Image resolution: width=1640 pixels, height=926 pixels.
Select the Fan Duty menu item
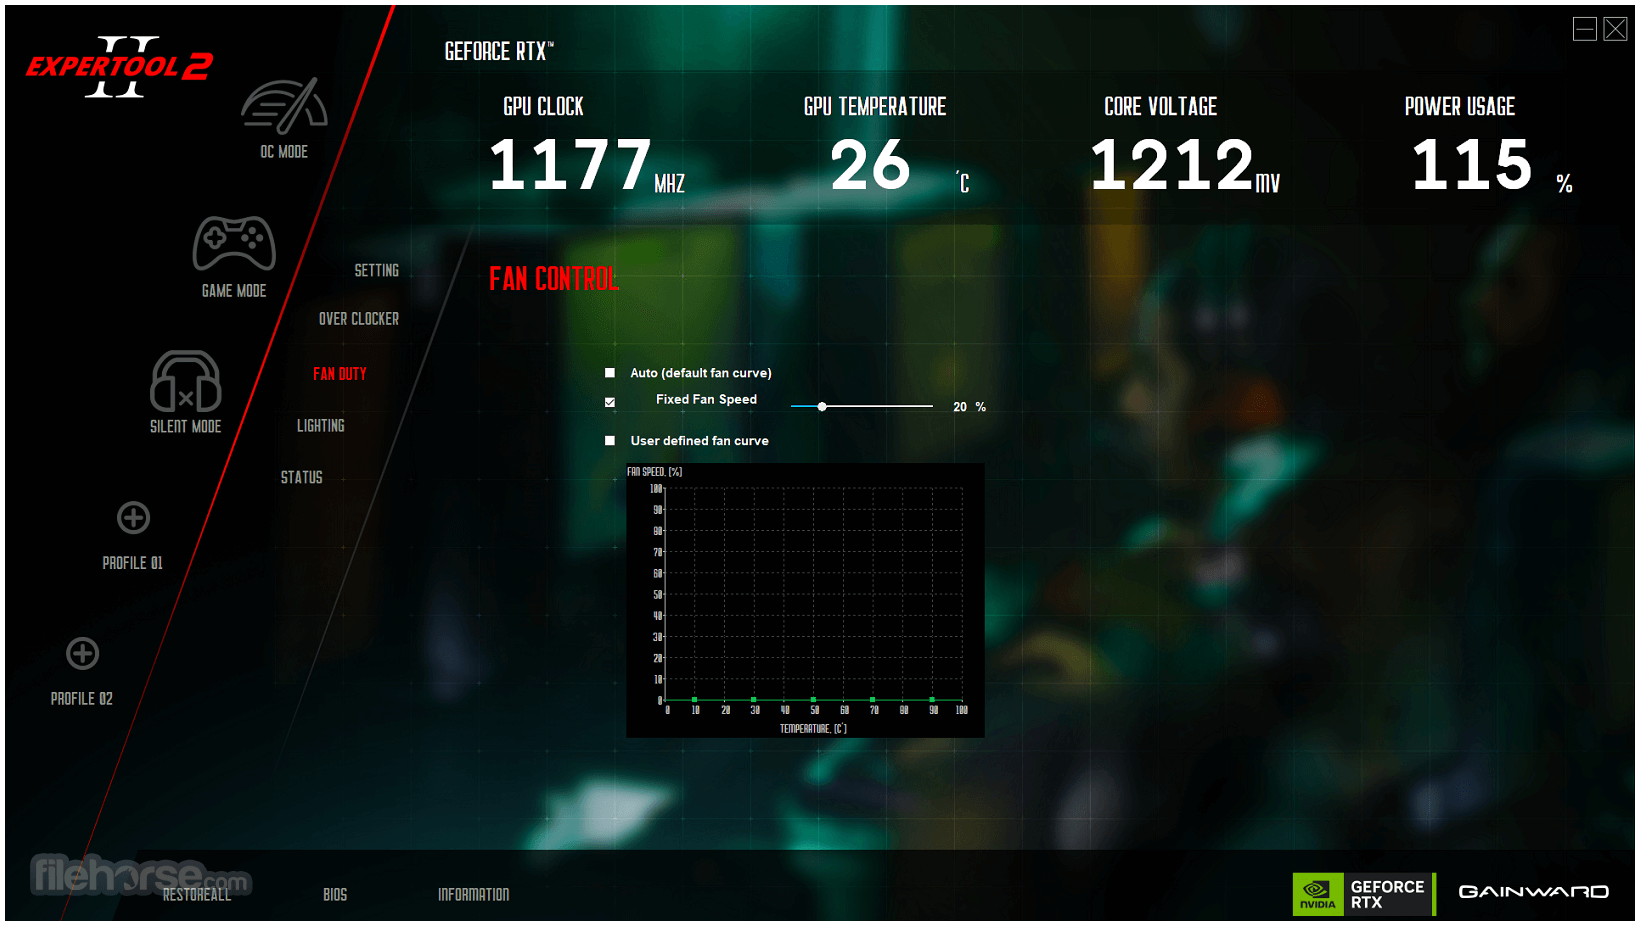point(340,374)
